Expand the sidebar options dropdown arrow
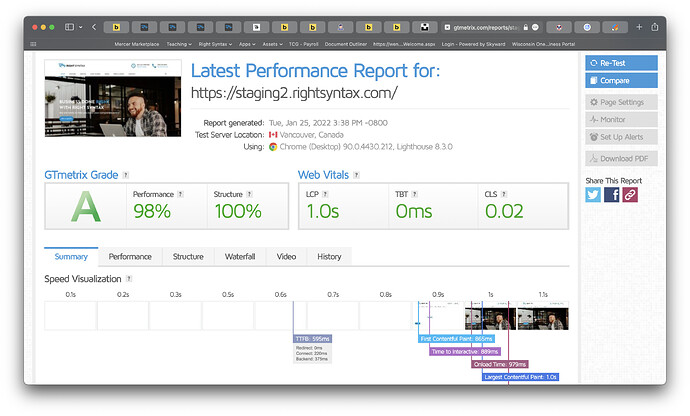The image size is (690, 416). [x=81, y=27]
